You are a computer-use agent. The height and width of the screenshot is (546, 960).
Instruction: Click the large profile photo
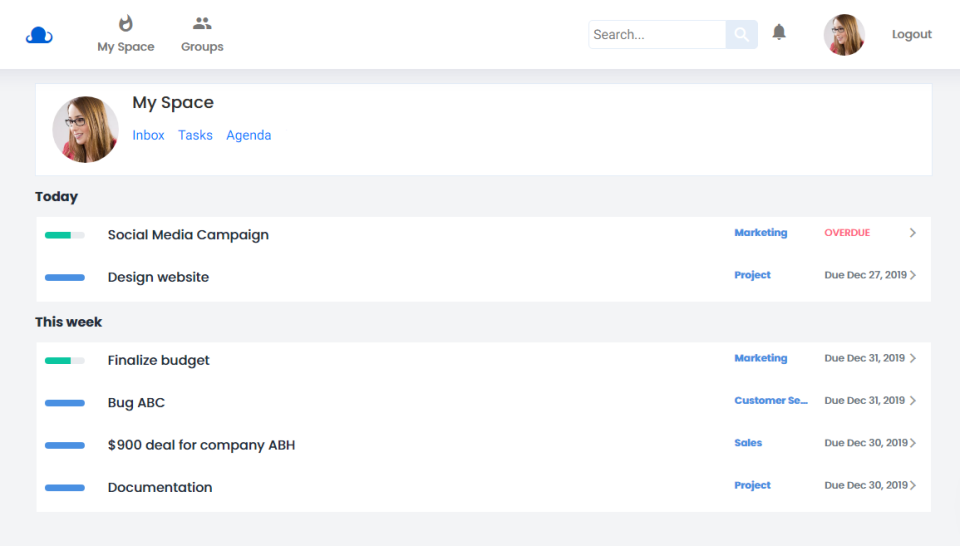point(85,130)
